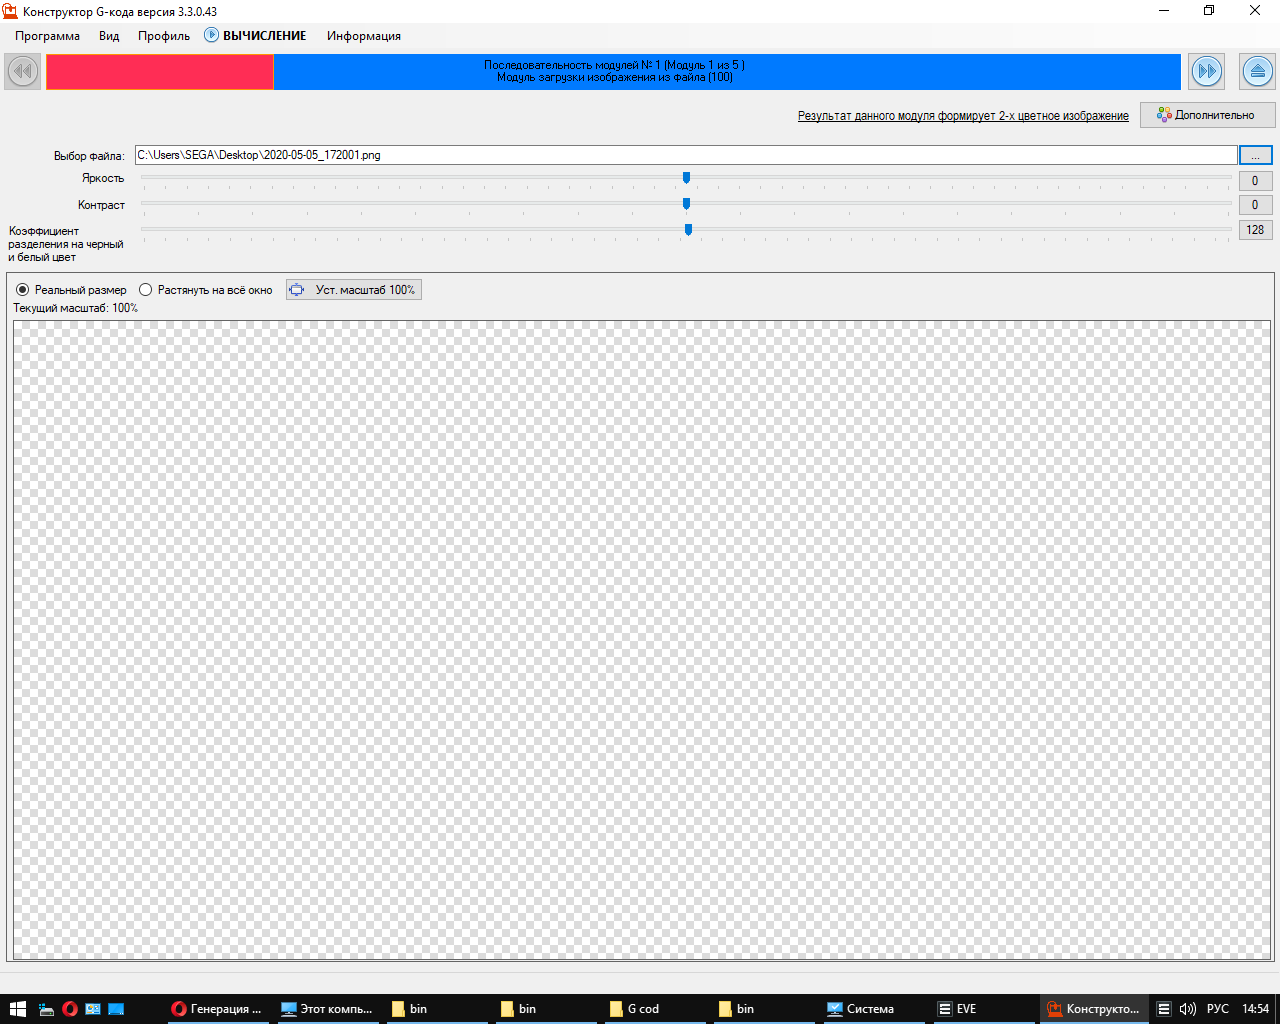Open the G cod folder in taskbar
The width and height of the screenshot is (1280, 1024).
pos(636,1009)
